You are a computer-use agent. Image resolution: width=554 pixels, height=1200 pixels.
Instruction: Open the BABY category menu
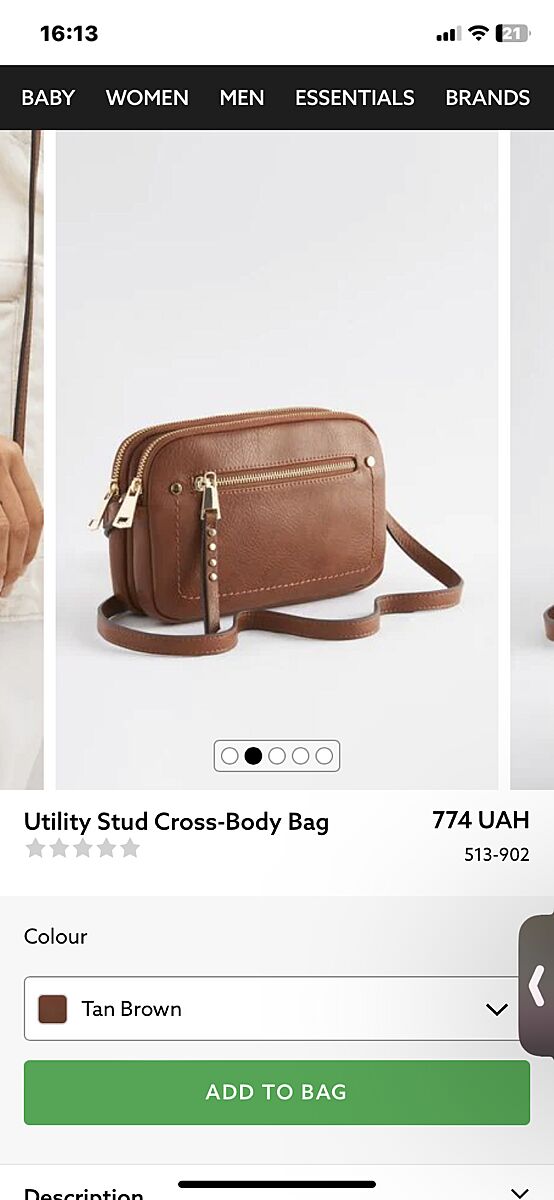48,98
